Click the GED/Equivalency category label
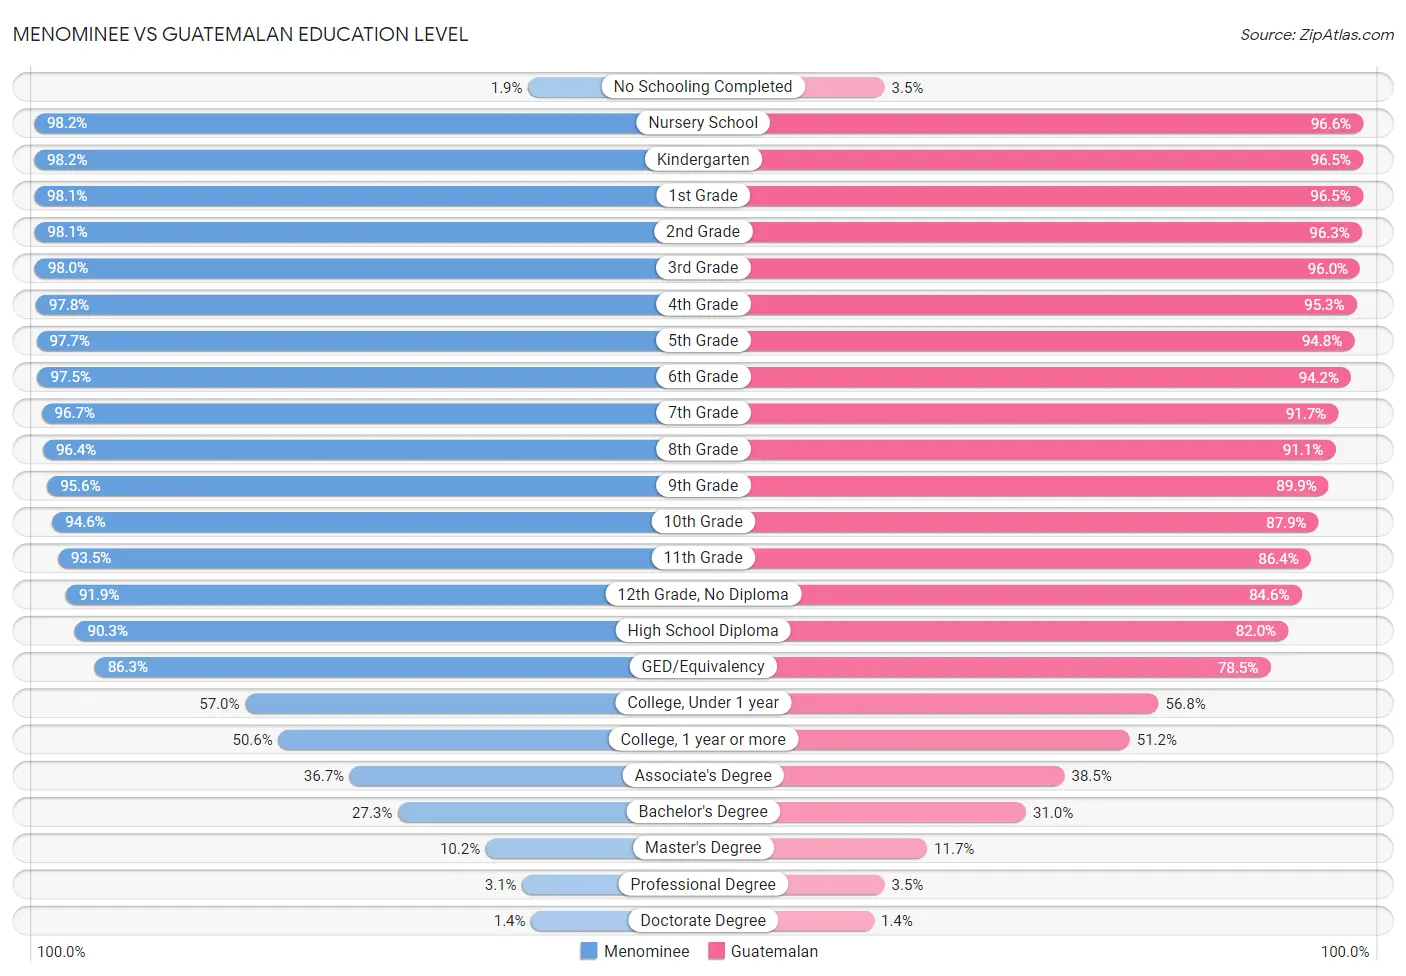 [x=703, y=666]
